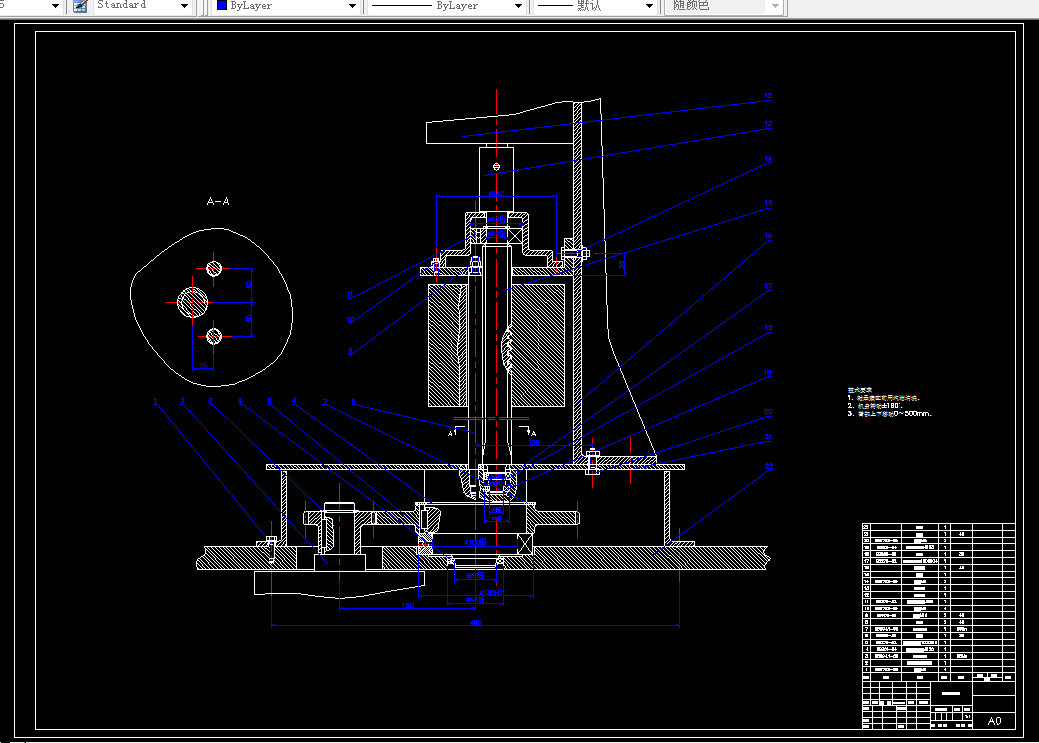Click part callout number 12
This screenshot has width=1039, height=743.
coord(768,96)
